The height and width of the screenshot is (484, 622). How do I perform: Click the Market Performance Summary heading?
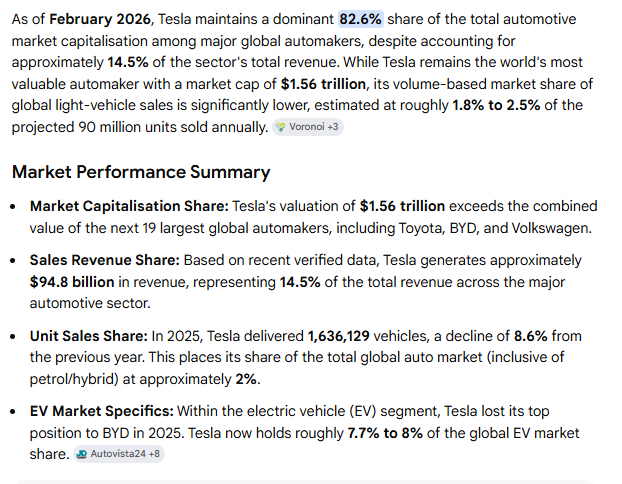(141, 172)
